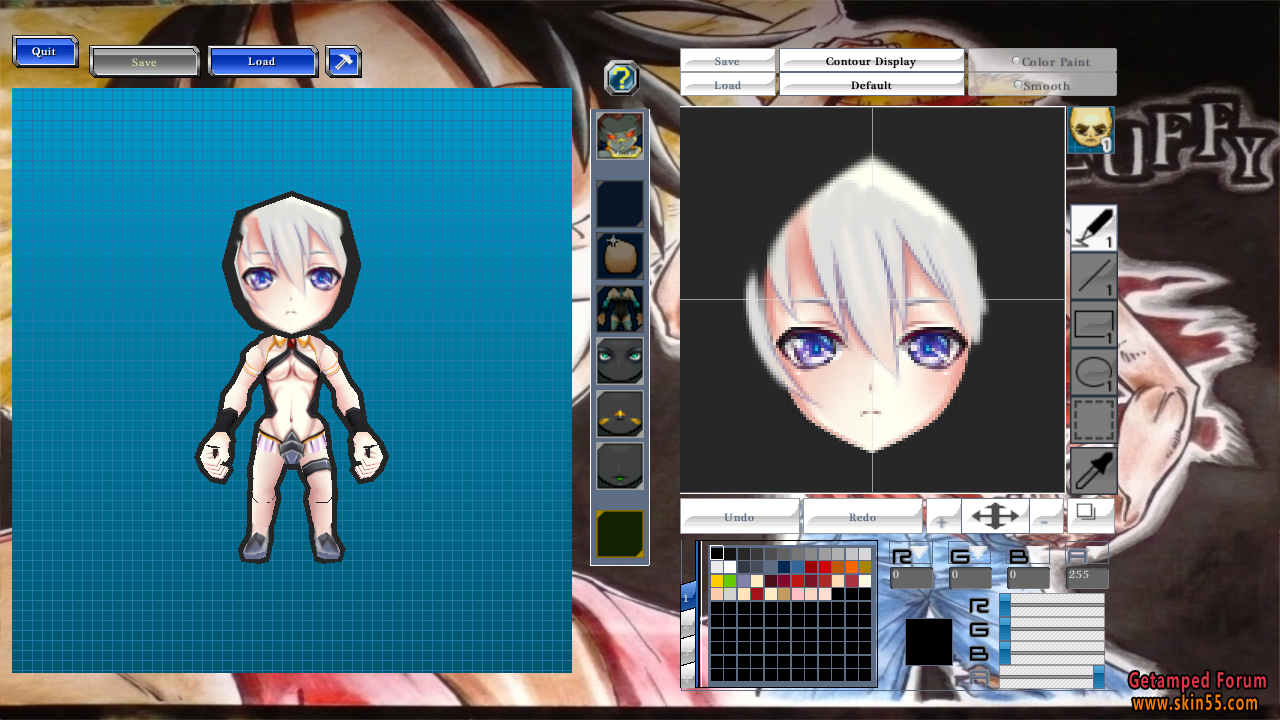This screenshot has height=720, width=1280.
Task: Click the Contour Display button
Action: [x=871, y=61]
